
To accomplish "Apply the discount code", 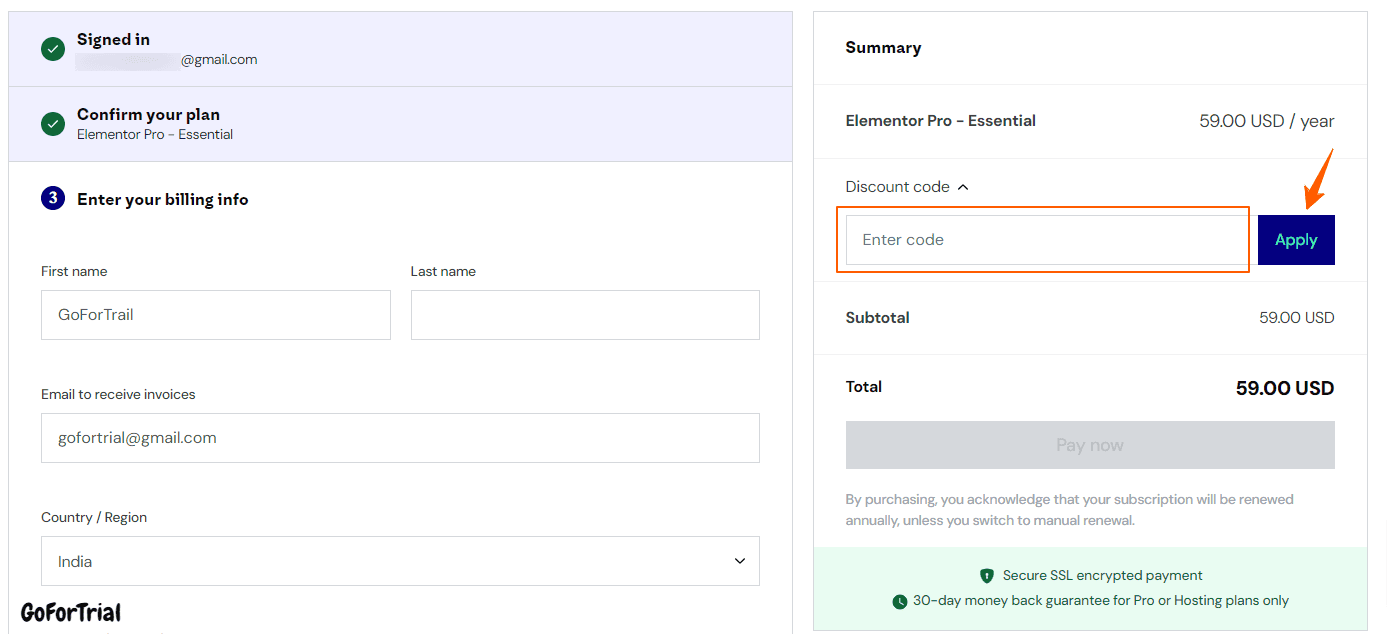I will click(1296, 240).
